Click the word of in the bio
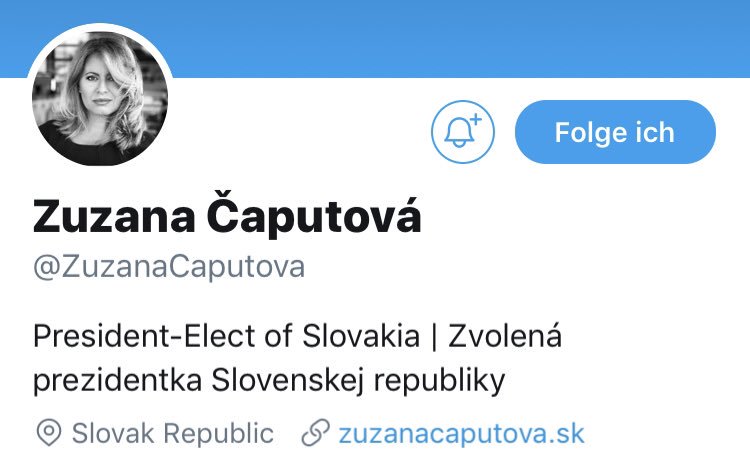The image size is (750, 463). click(279, 336)
